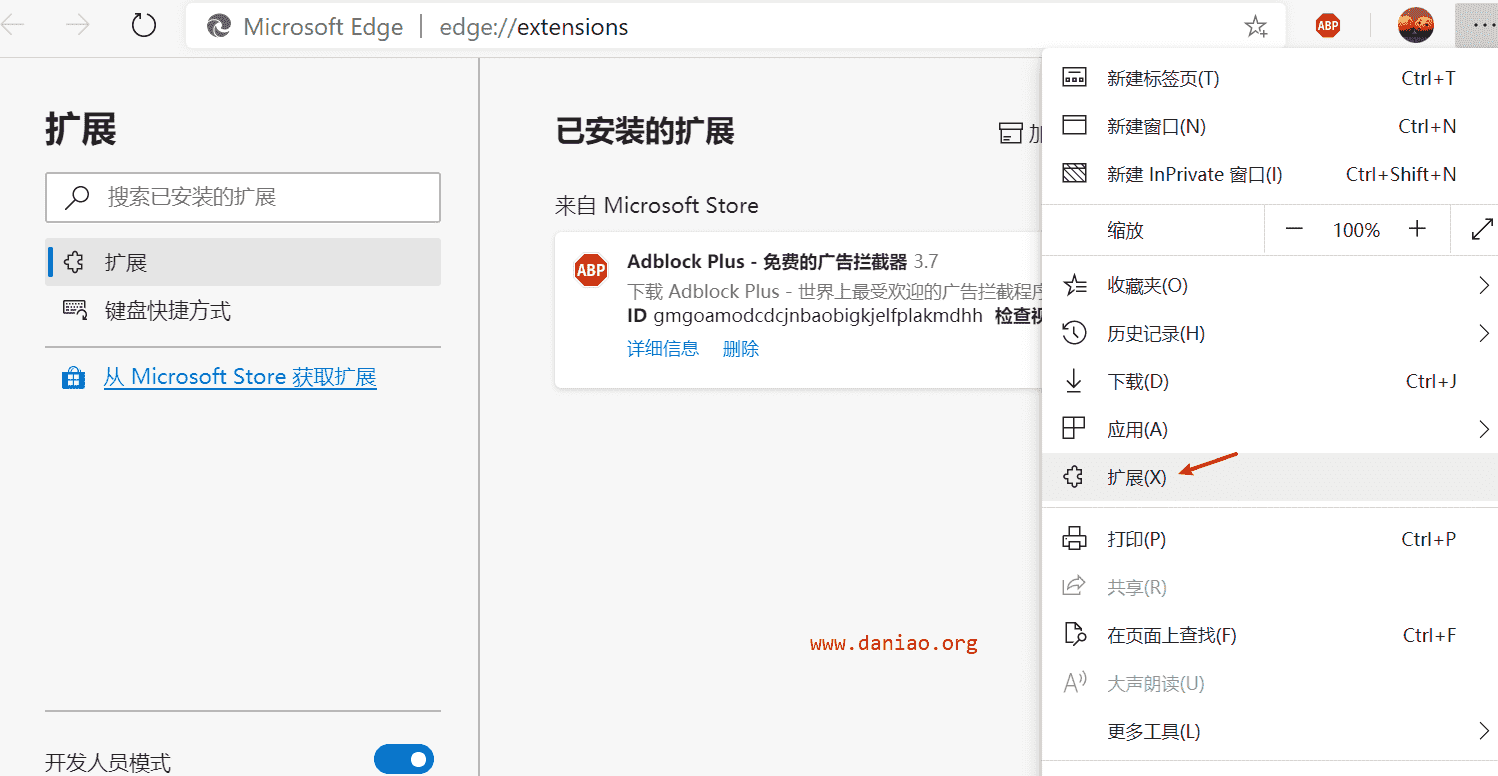Click the ABP logo in extension card
This screenshot has width=1498, height=776.
[x=591, y=270]
